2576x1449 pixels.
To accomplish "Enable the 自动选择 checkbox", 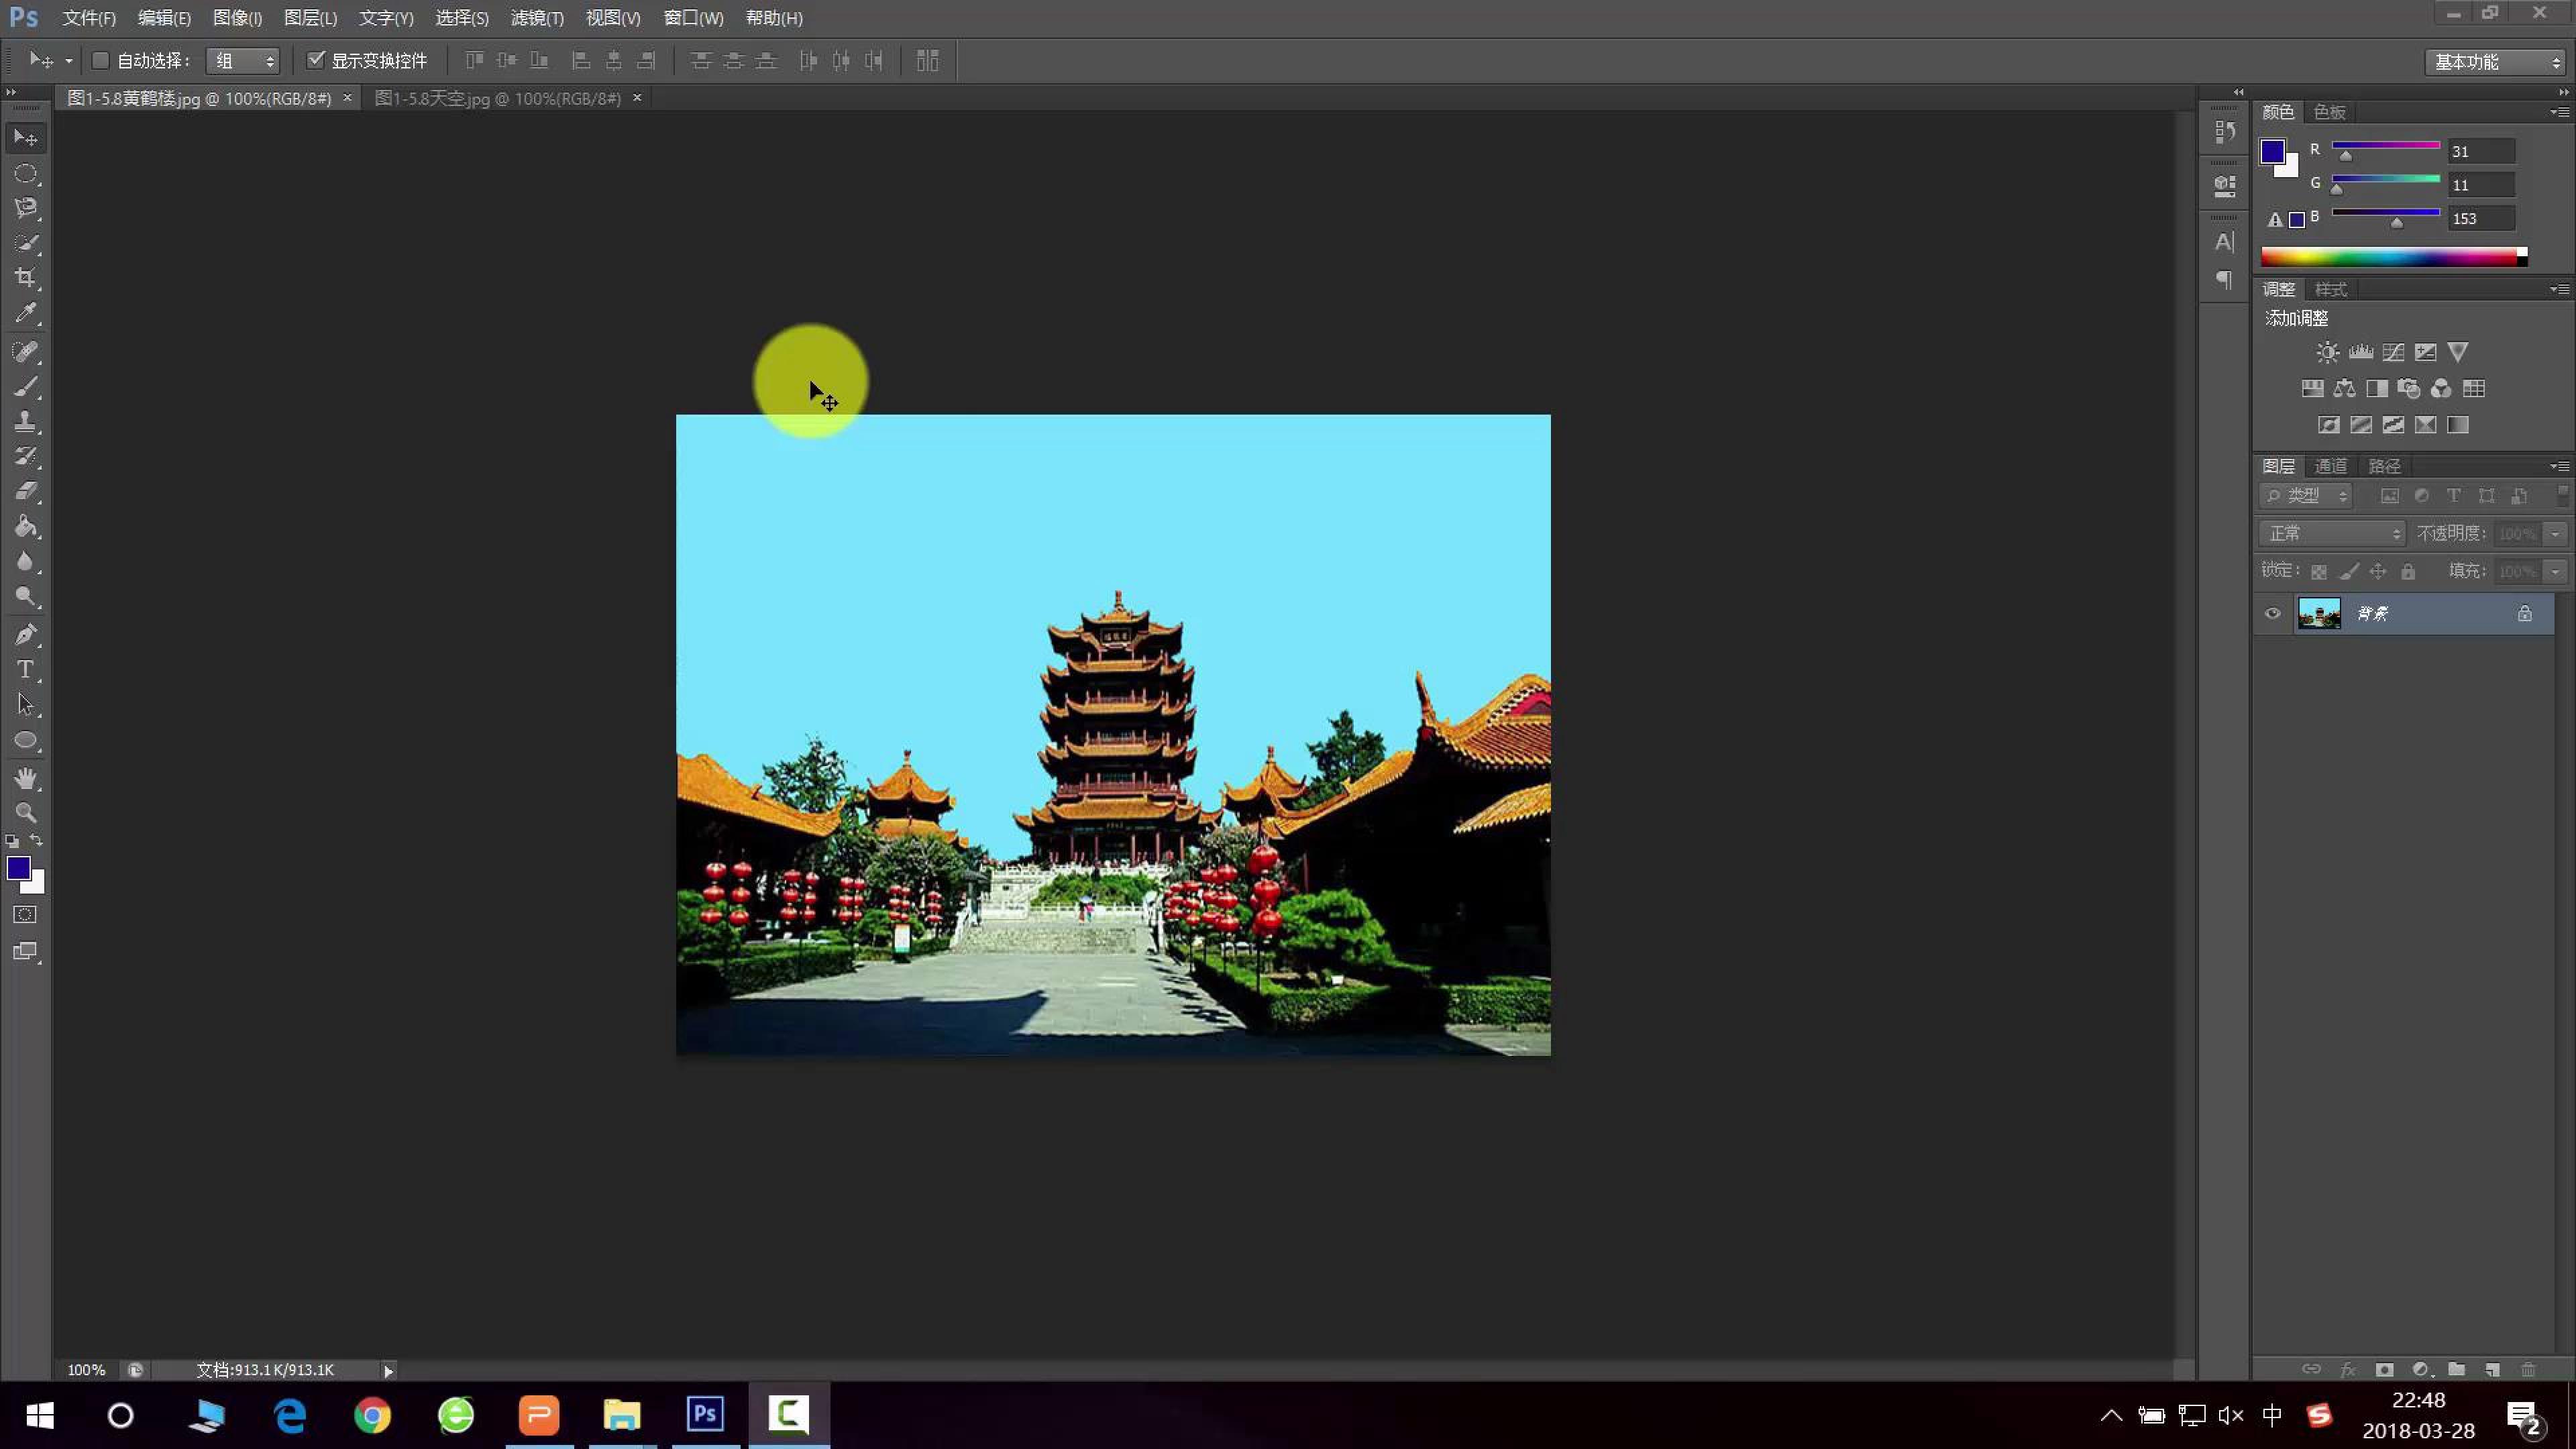I will (x=100, y=61).
